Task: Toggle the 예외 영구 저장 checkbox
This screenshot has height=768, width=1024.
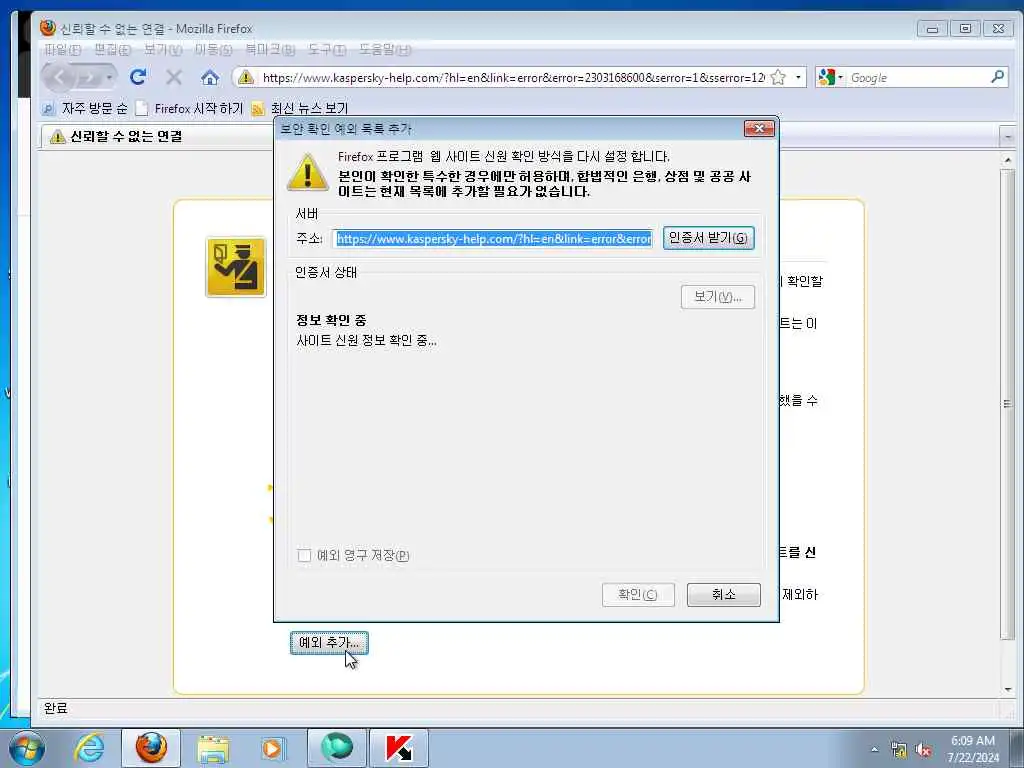Action: pos(304,555)
